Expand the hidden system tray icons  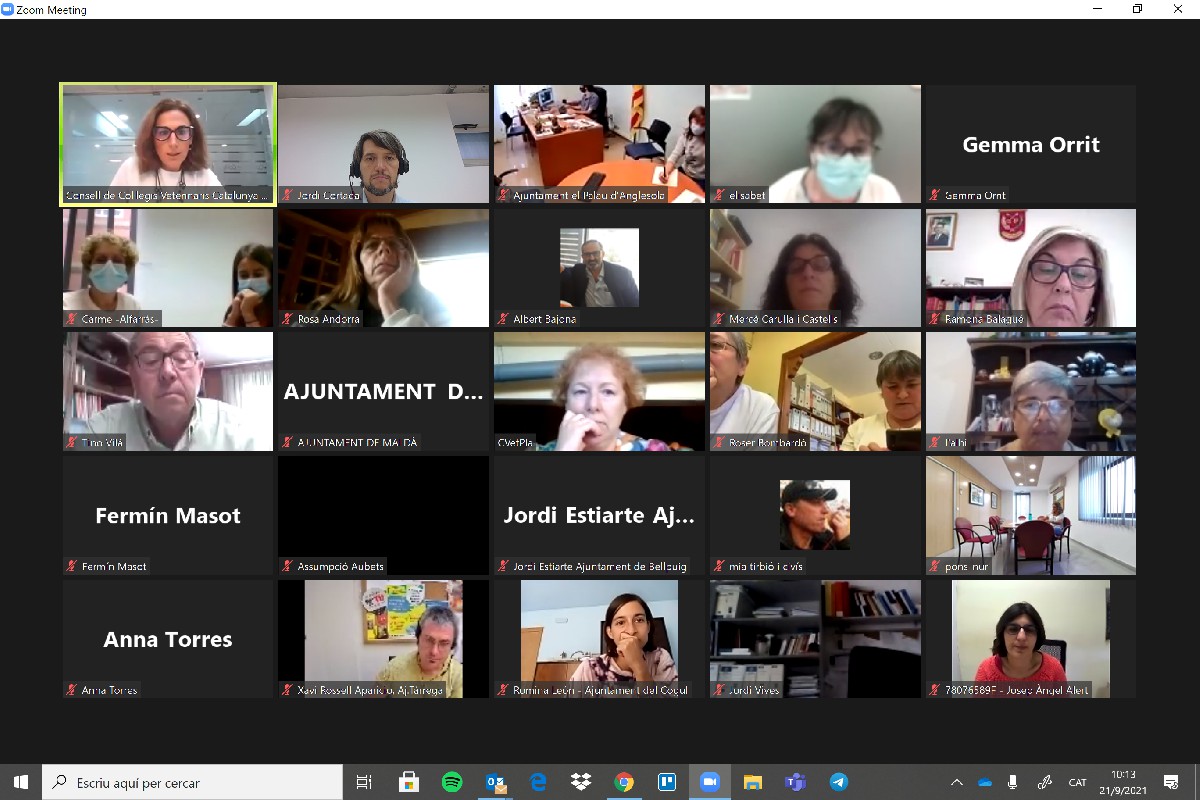[x=957, y=782]
